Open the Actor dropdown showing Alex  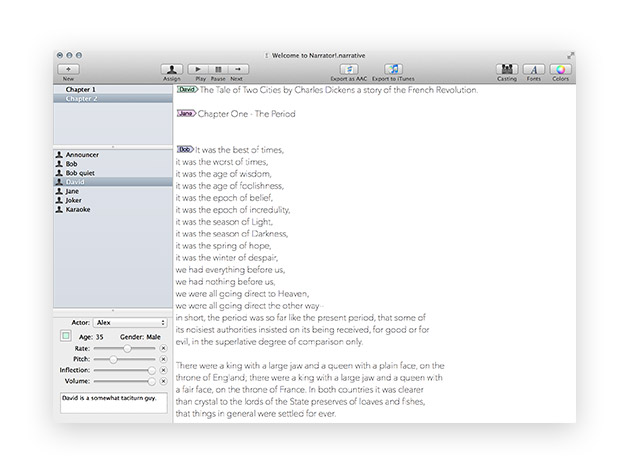tap(130, 323)
